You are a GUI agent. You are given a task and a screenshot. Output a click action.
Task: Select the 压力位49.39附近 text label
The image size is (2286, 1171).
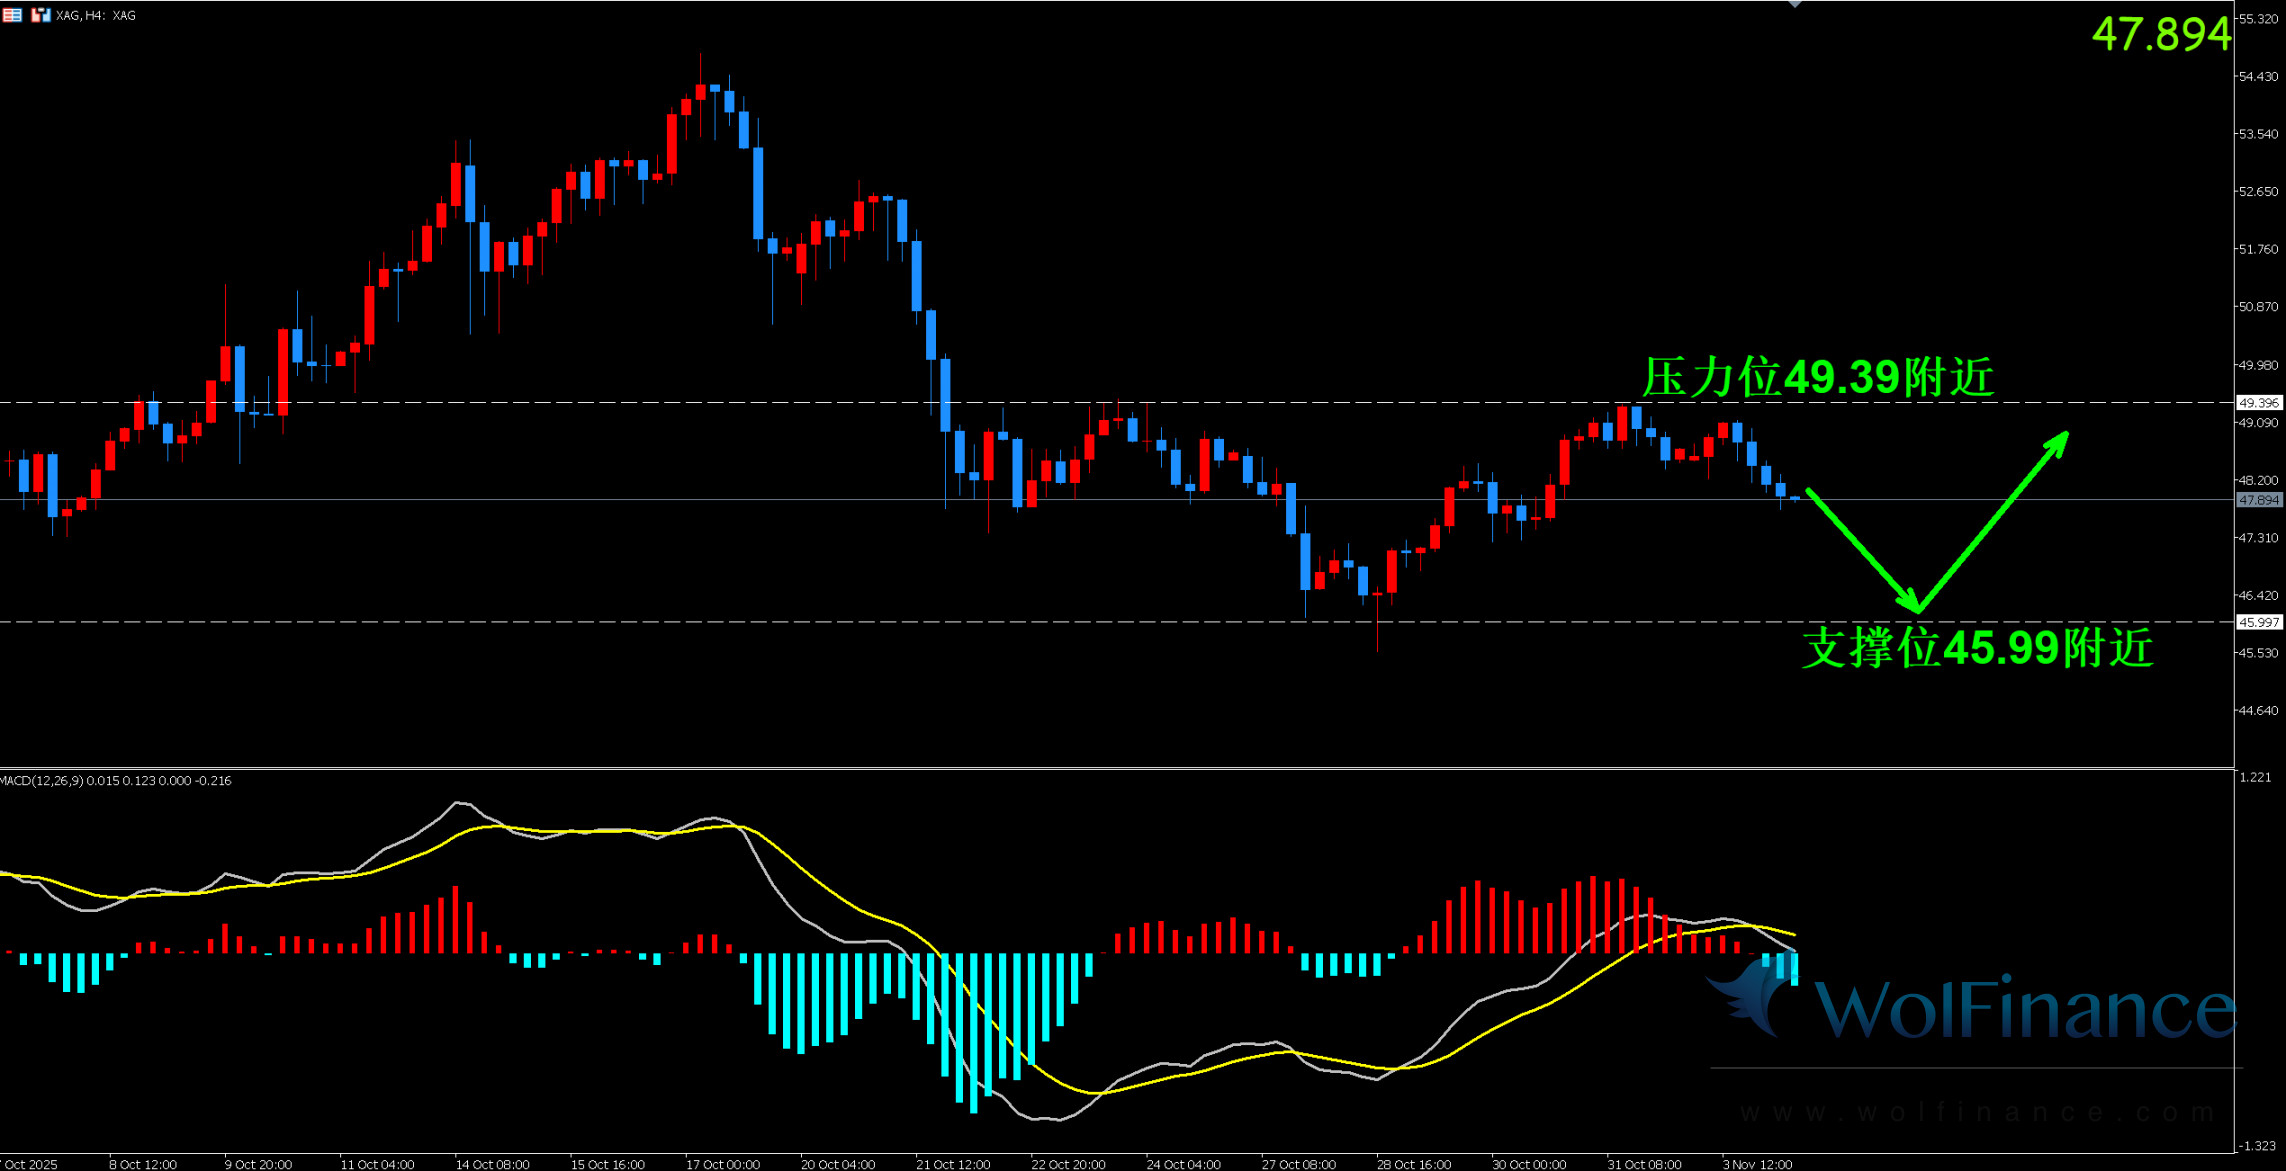coord(1817,378)
